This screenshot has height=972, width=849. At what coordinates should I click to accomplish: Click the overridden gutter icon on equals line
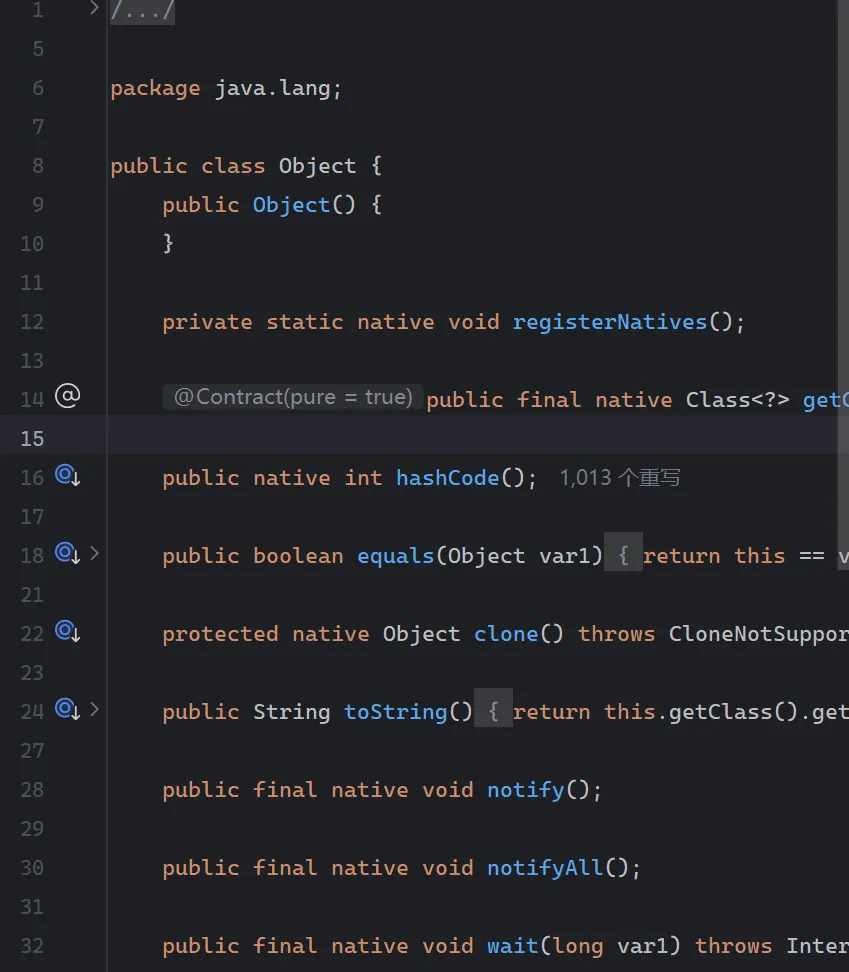tap(67, 553)
